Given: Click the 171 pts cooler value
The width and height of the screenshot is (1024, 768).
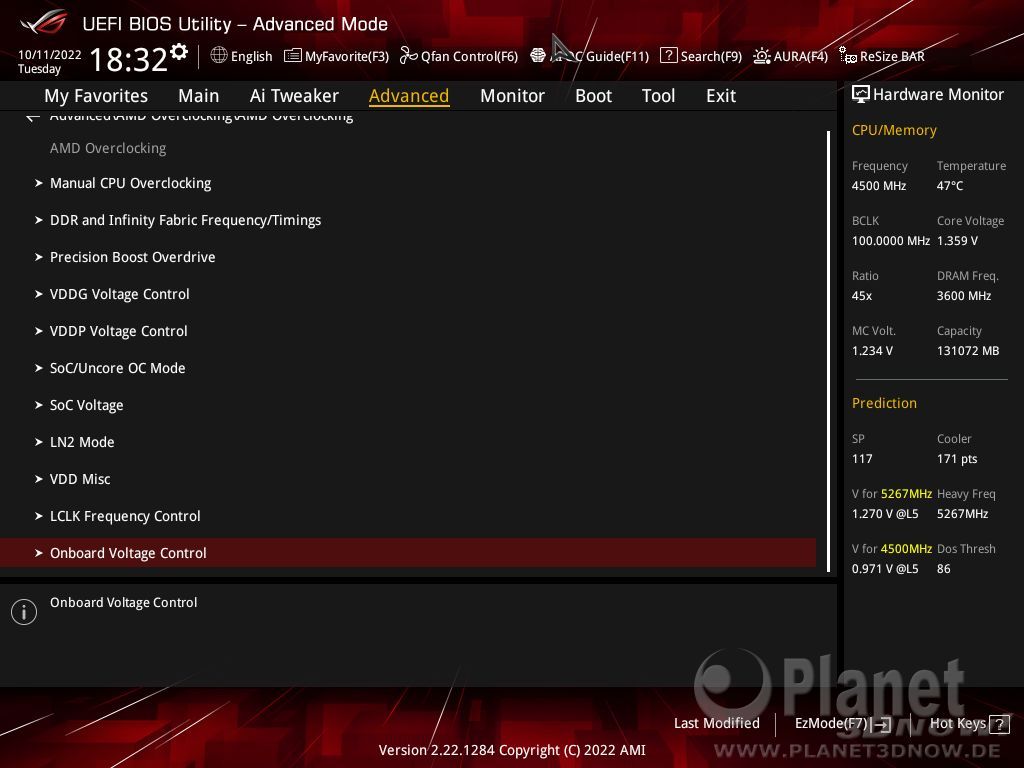Looking at the screenshot, I should [957, 459].
